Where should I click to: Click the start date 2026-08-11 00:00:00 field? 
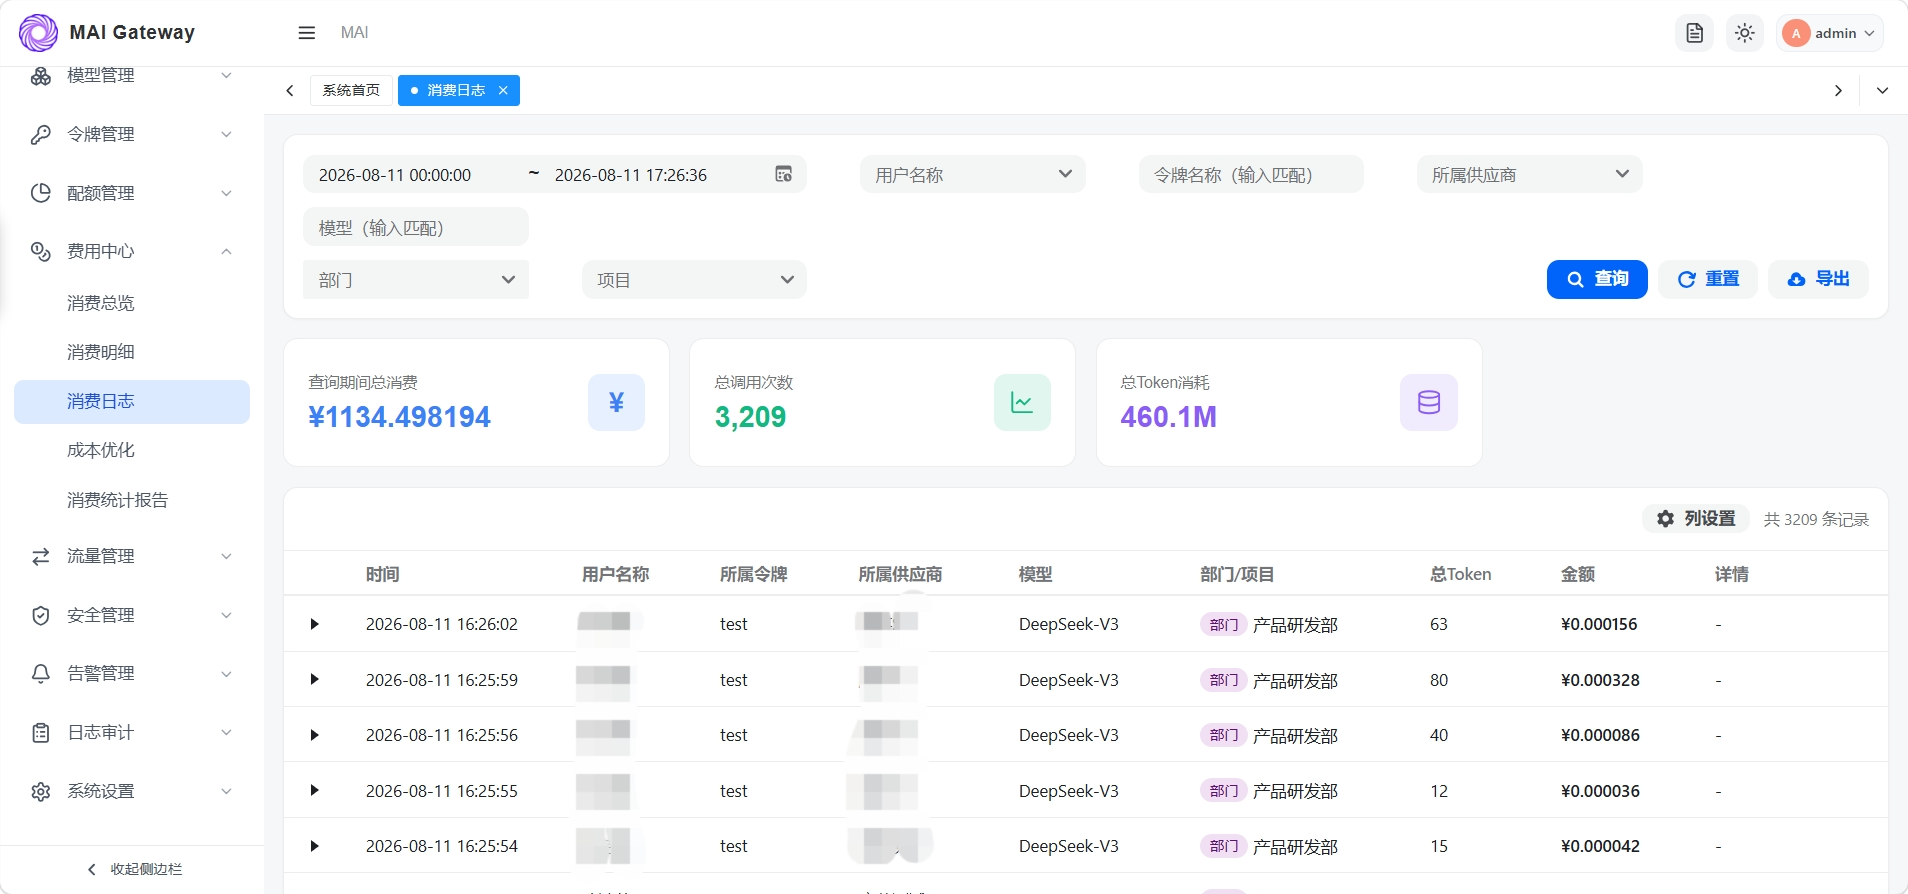click(395, 175)
